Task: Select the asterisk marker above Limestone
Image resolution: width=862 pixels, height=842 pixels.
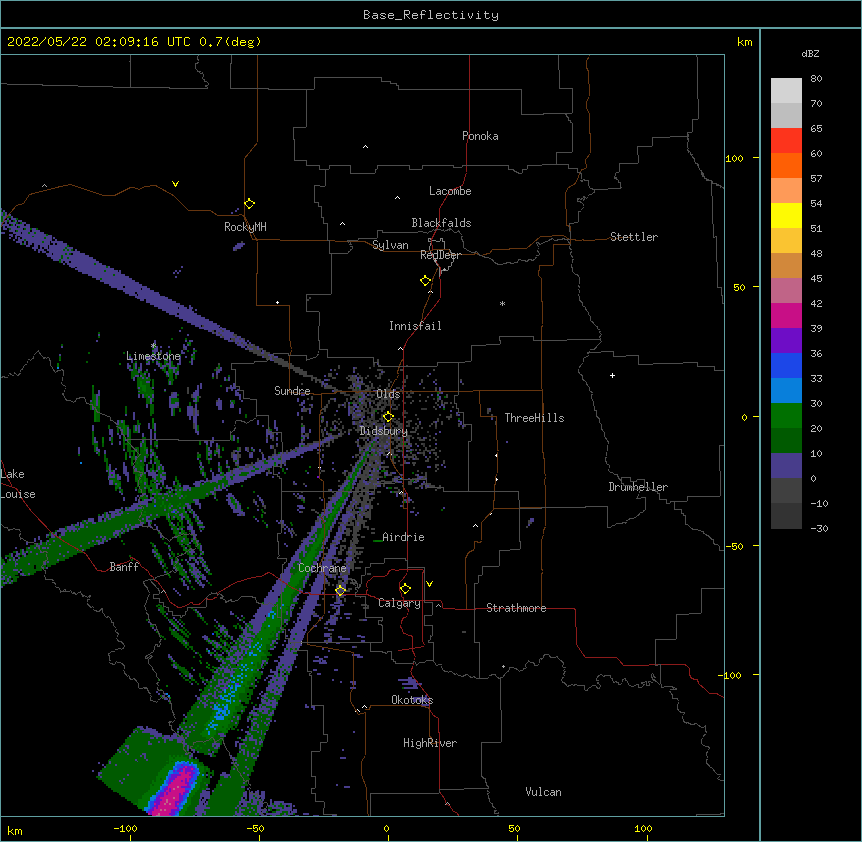Action: click(x=153, y=345)
